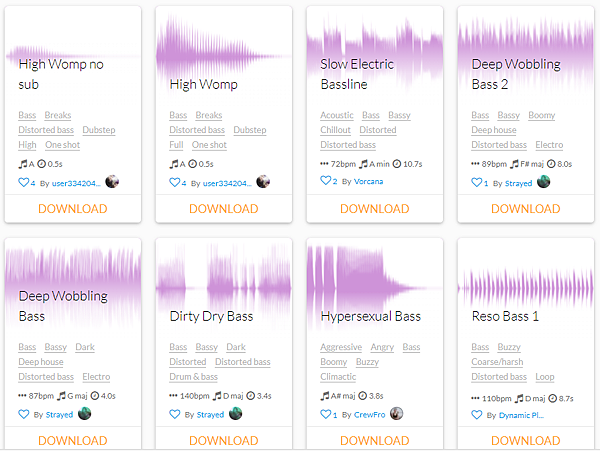600x451 pixels.
Task: Favorite the Hypersexual Bass sample
Action: click(326, 414)
